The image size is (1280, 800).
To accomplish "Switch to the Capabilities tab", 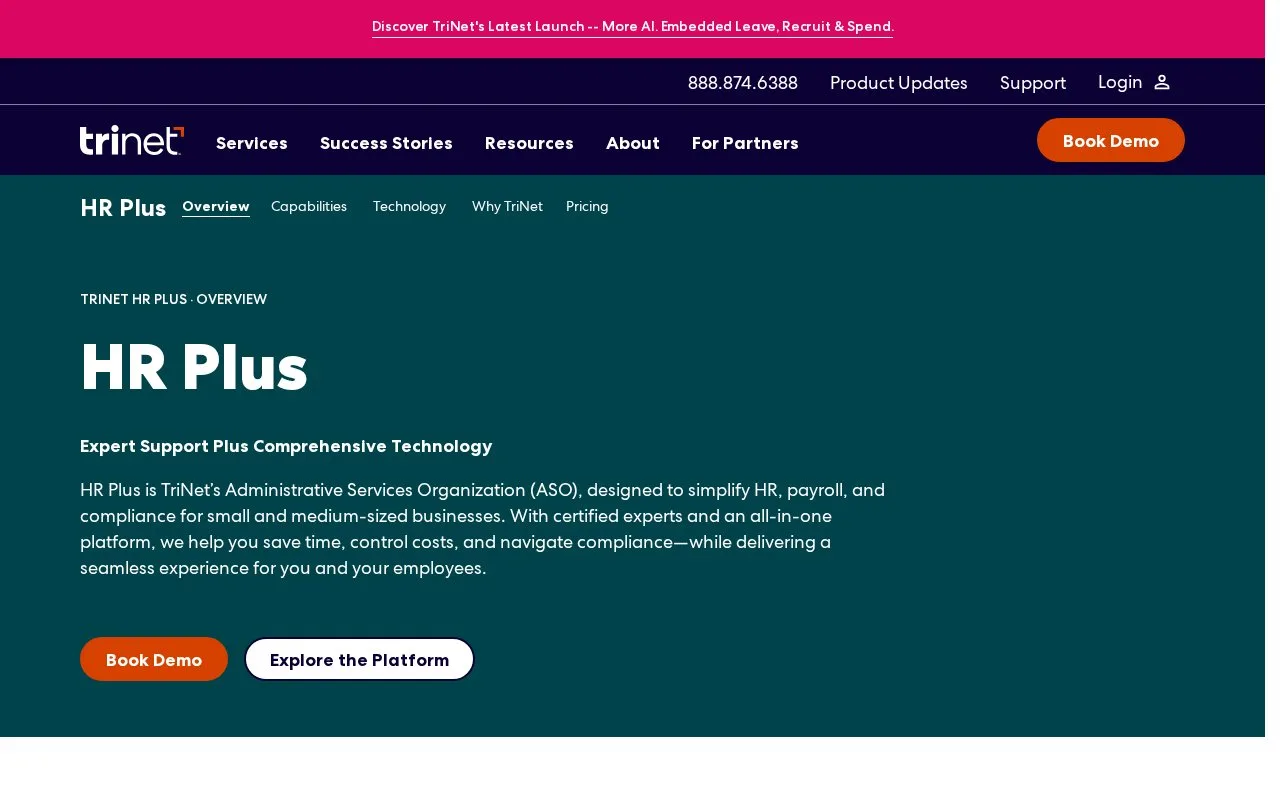I will [x=309, y=206].
